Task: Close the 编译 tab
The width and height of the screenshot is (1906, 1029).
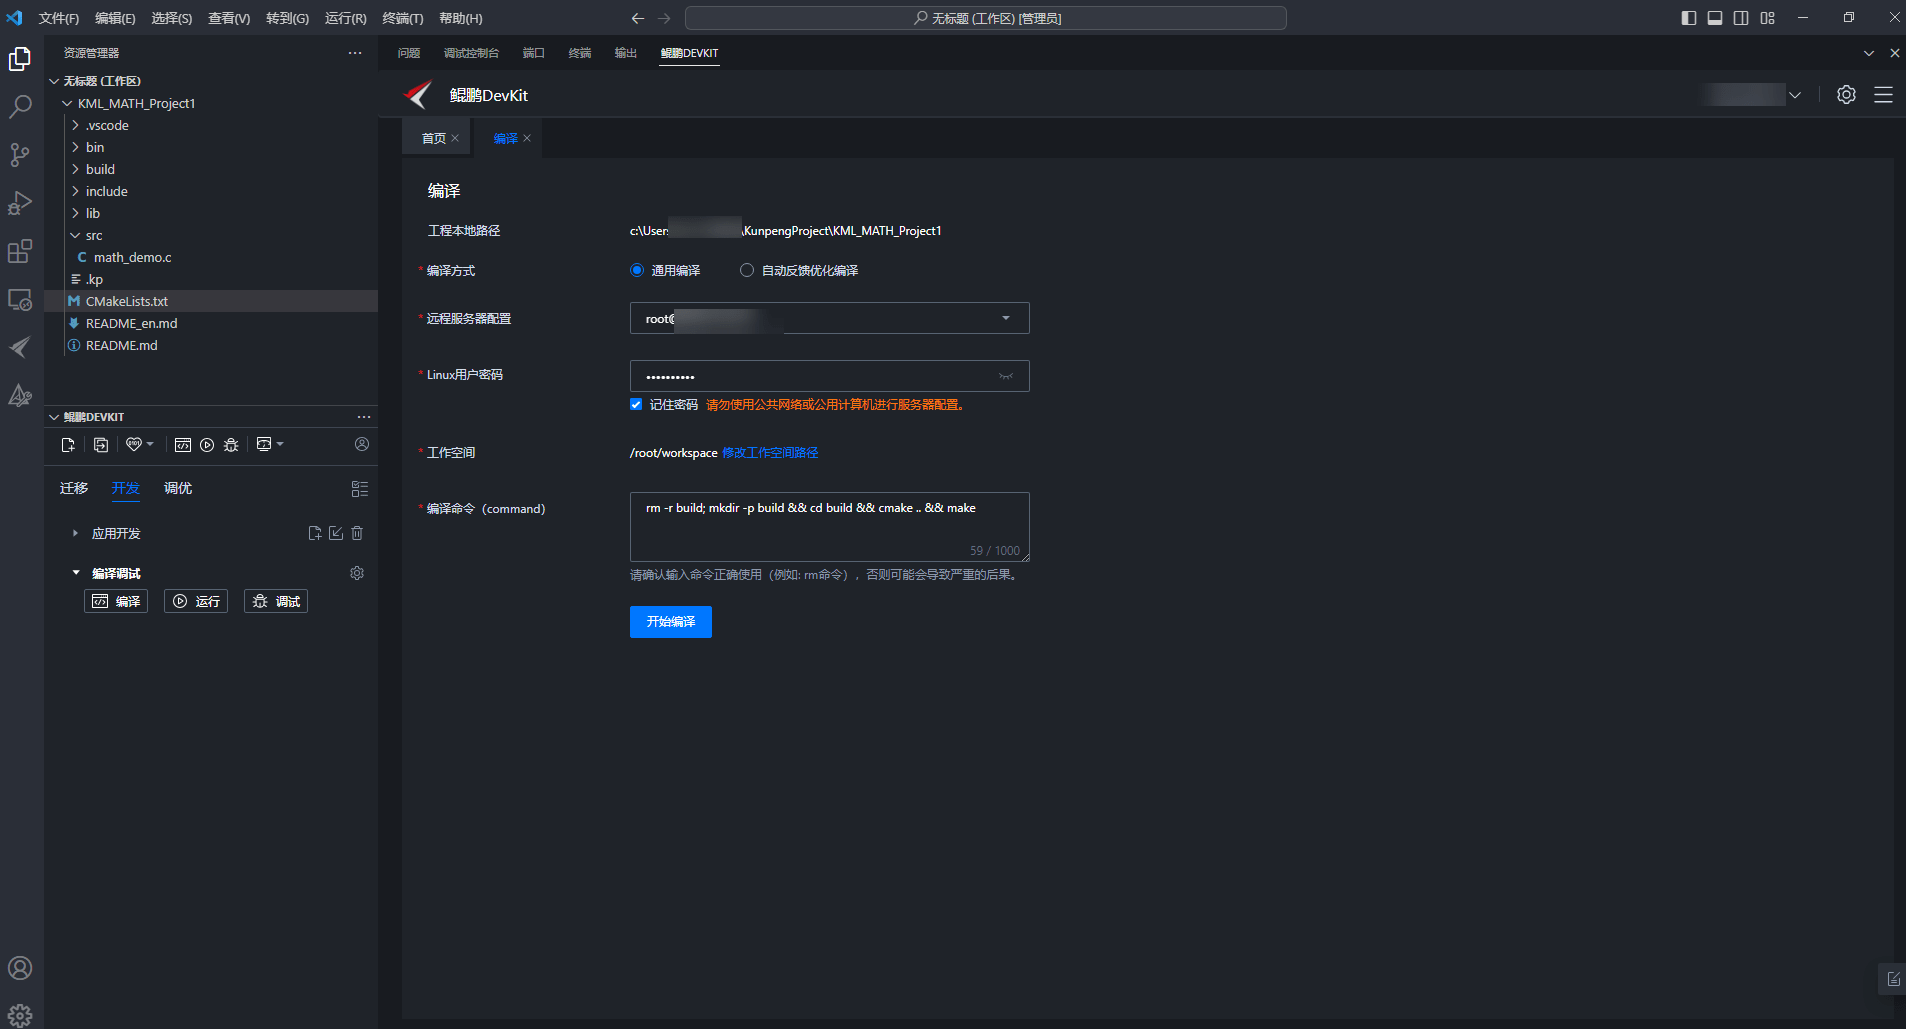Action: point(527,138)
